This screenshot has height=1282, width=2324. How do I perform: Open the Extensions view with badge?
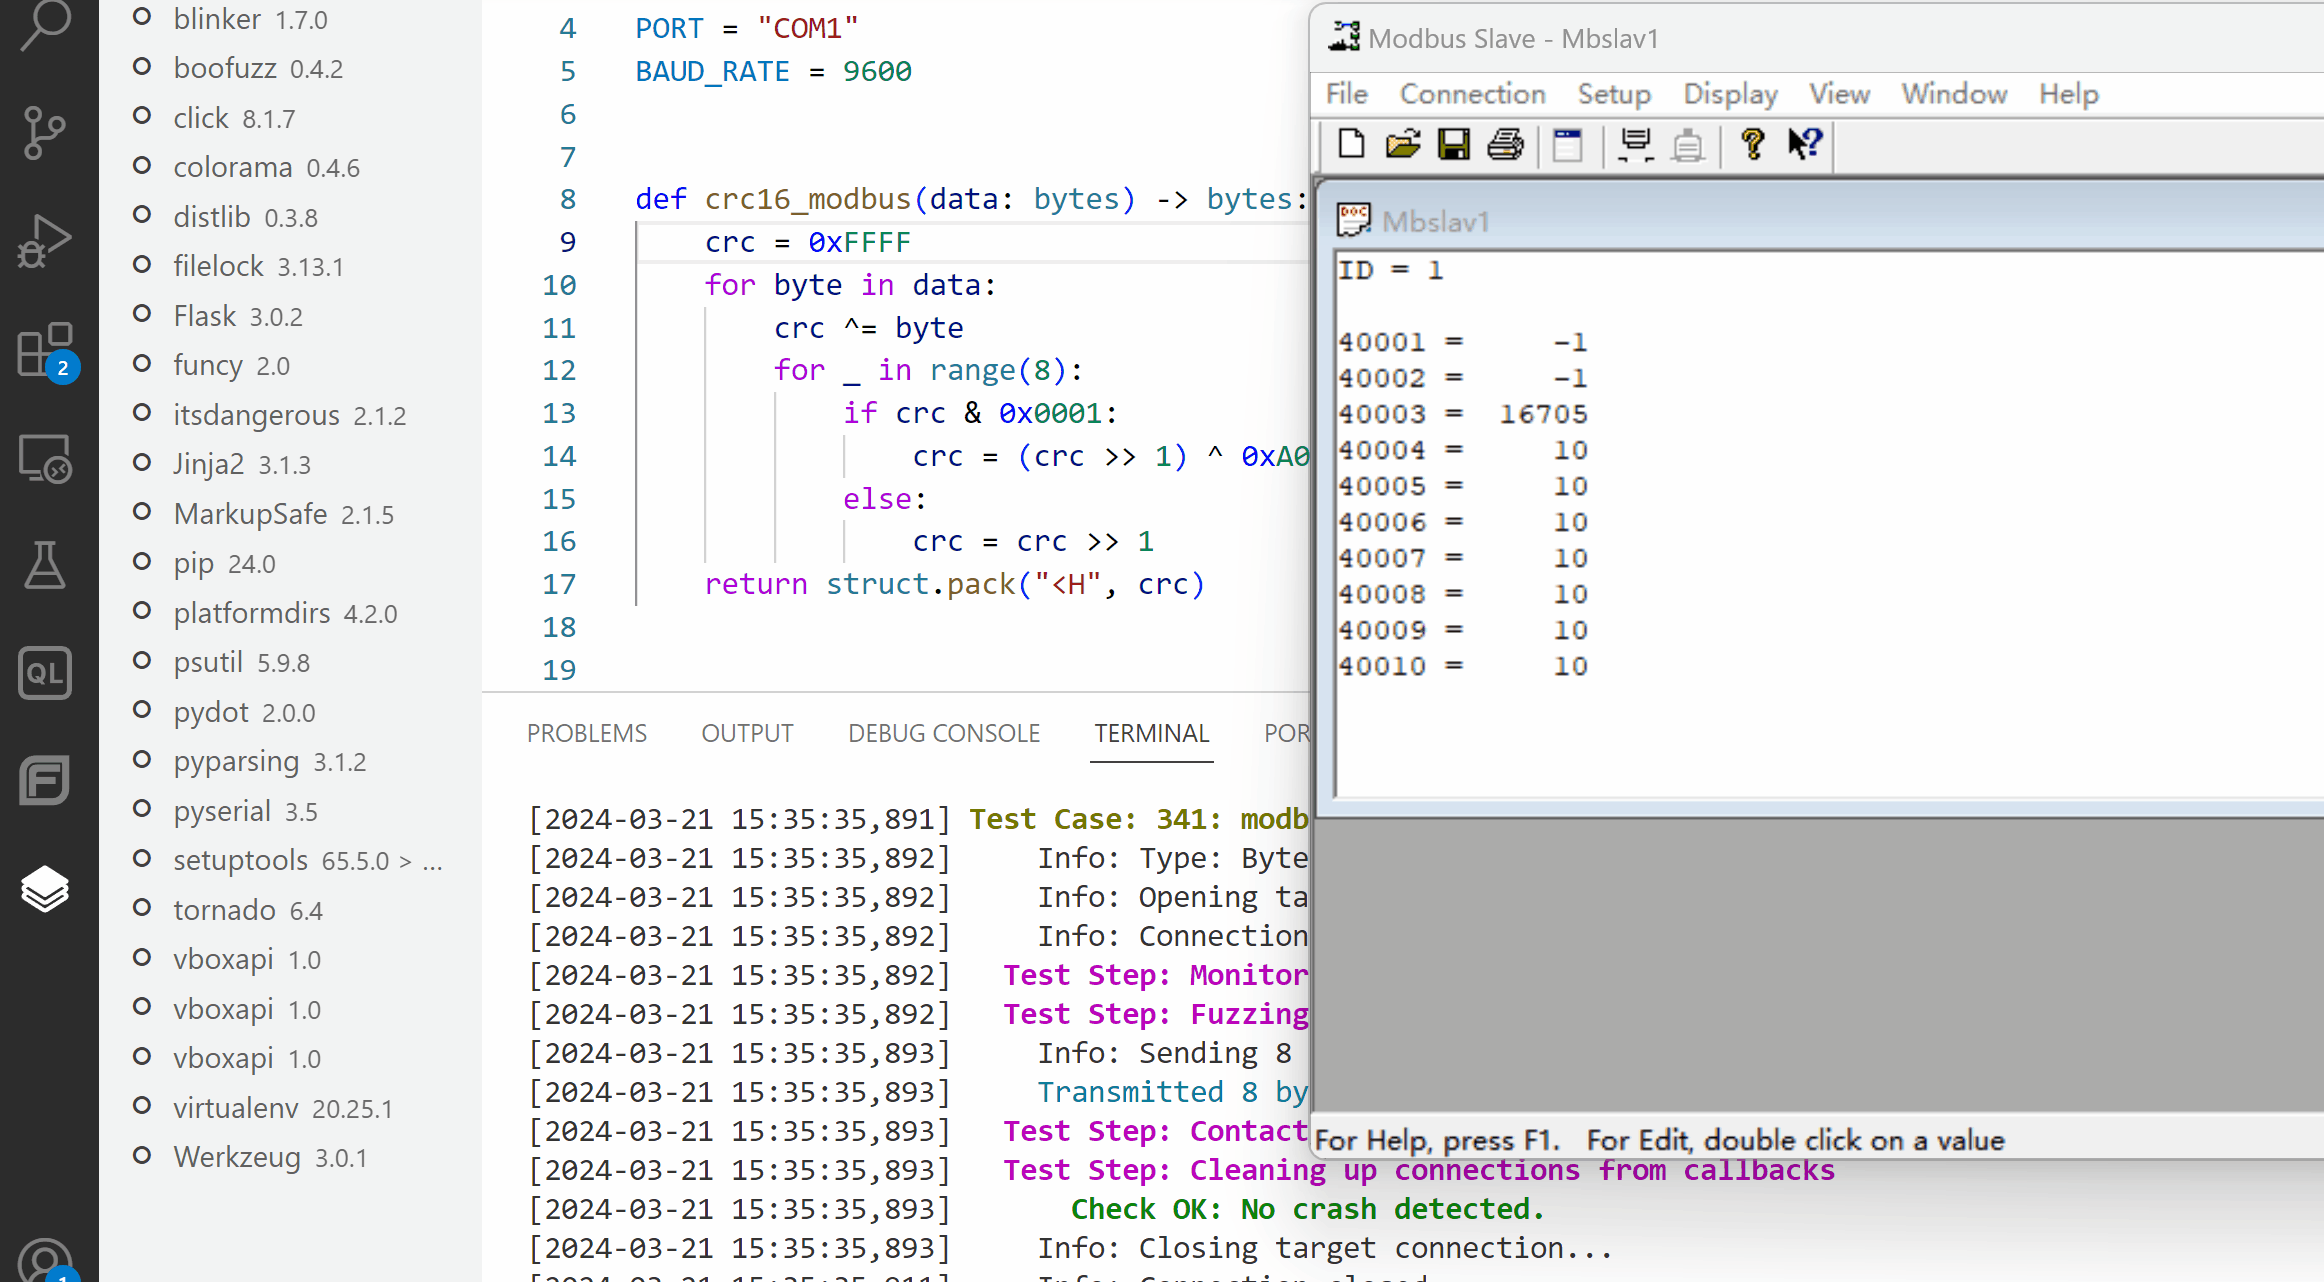coord(46,351)
